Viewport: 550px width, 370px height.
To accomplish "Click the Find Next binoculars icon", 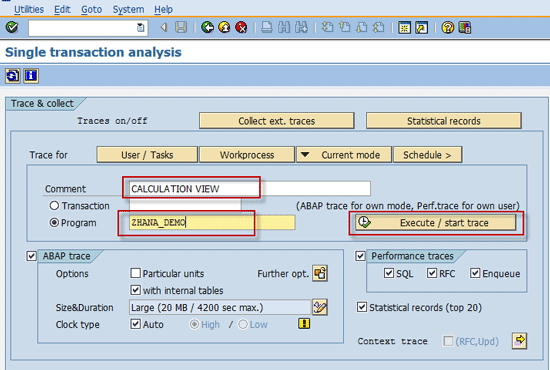I will (301, 27).
